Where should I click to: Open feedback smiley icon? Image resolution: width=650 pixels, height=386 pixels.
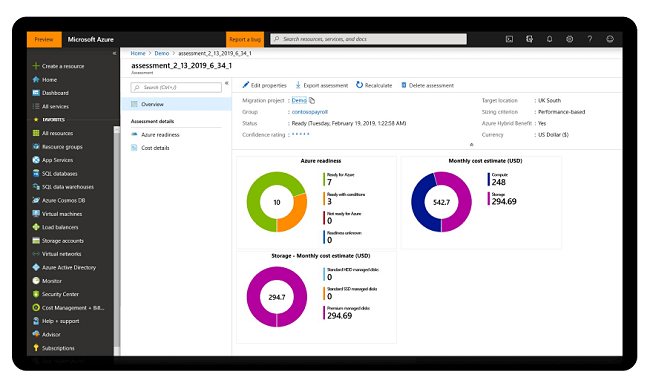coord(610,39)
